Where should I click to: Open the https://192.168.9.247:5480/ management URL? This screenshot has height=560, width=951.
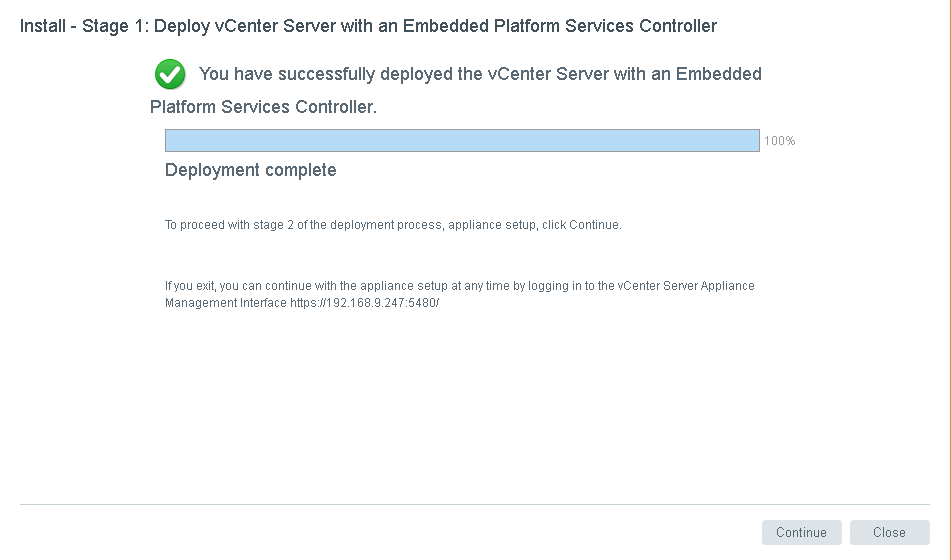coord(365,303)
